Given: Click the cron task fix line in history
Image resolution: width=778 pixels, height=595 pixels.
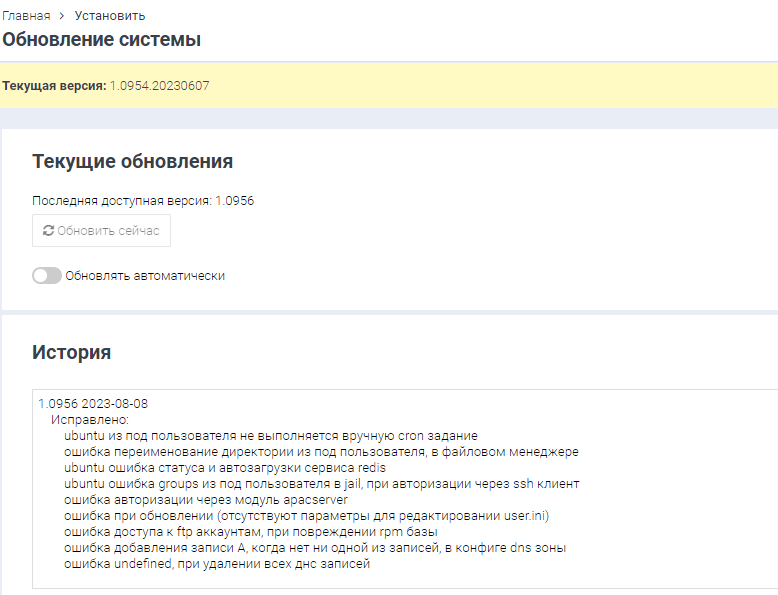Looking at the screenshot, I should tap(270, 436).
